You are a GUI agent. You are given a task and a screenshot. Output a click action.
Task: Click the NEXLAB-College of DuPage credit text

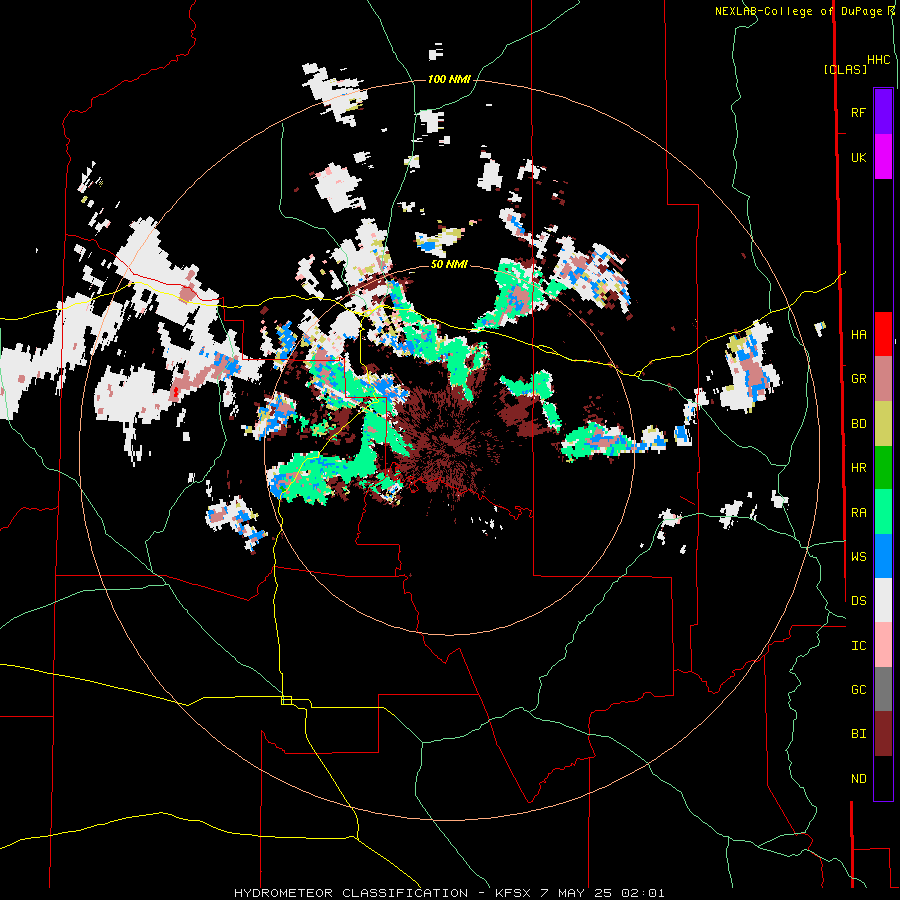tap(799, 11)
